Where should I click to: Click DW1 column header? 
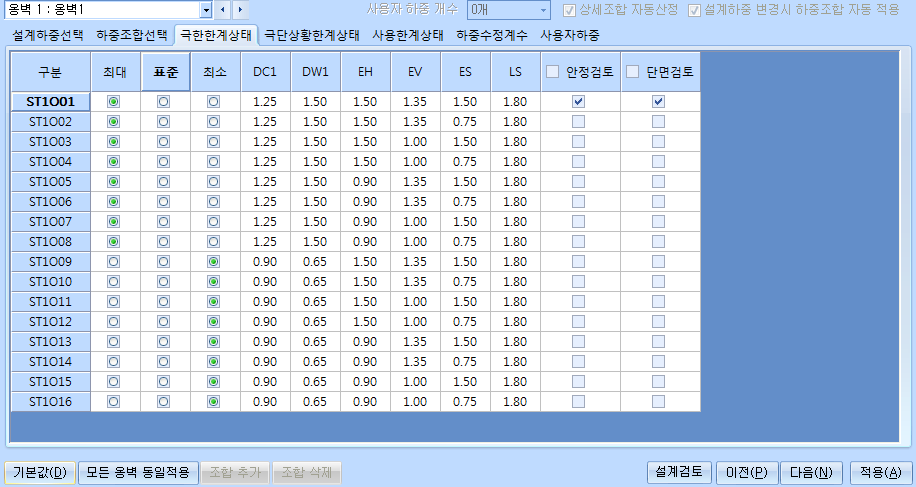tap(315, 72)
